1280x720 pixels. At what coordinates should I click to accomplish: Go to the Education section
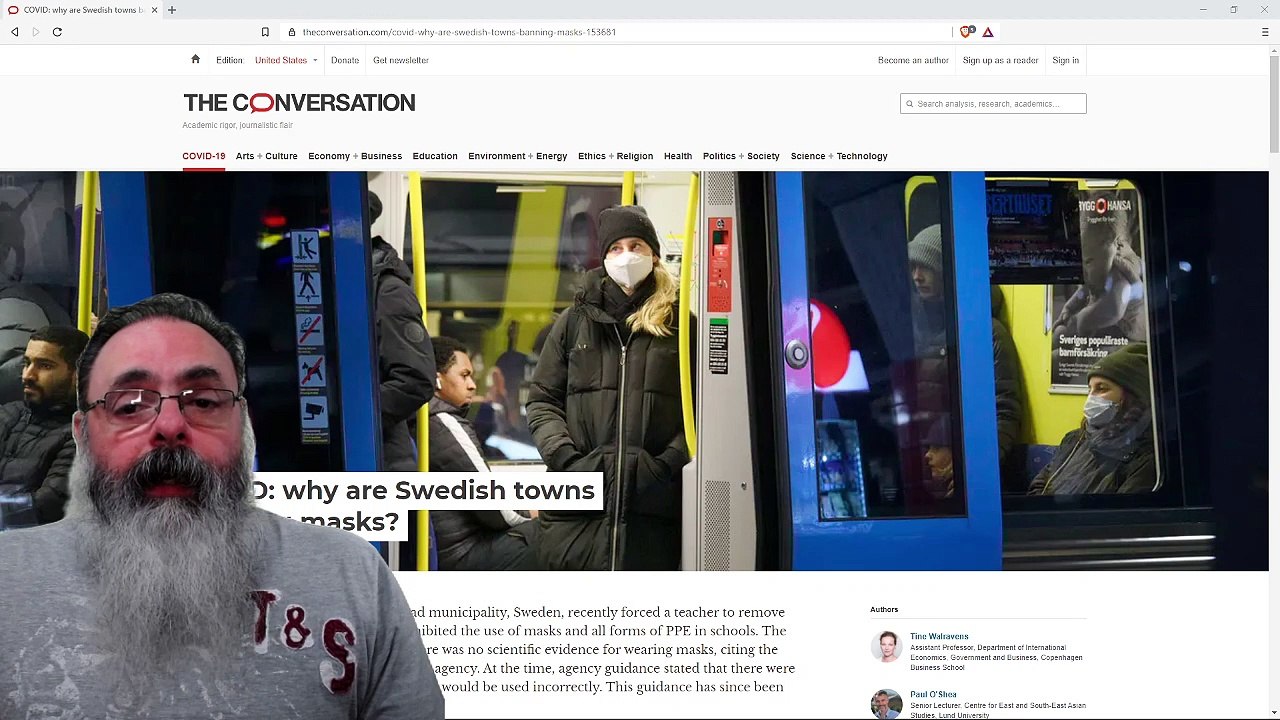pyautogui.click(x=435, y=156)
